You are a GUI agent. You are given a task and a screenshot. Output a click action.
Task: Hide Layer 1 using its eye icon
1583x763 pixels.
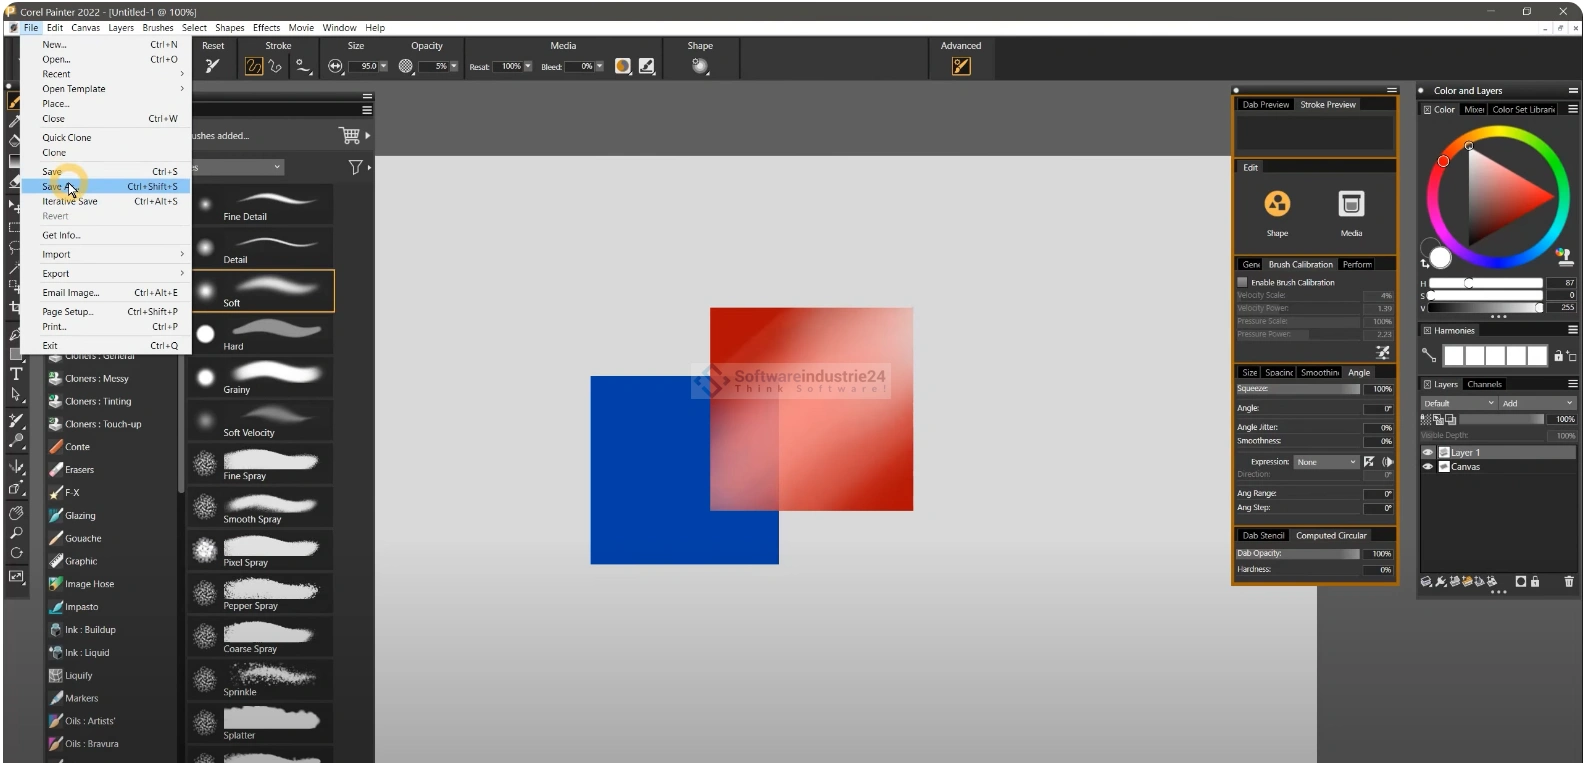[1428, 453]
